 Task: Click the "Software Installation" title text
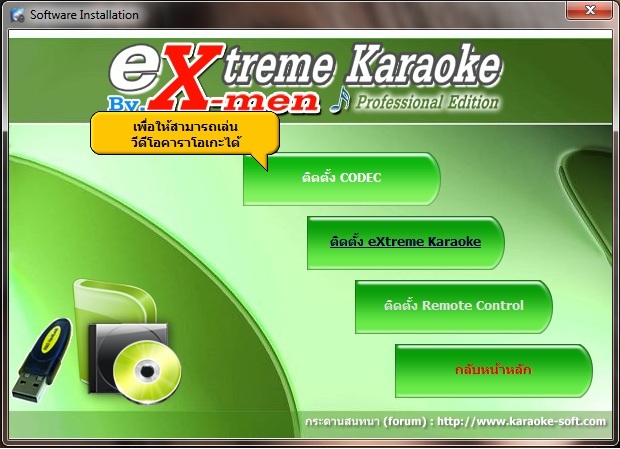[x=84, y=15]
